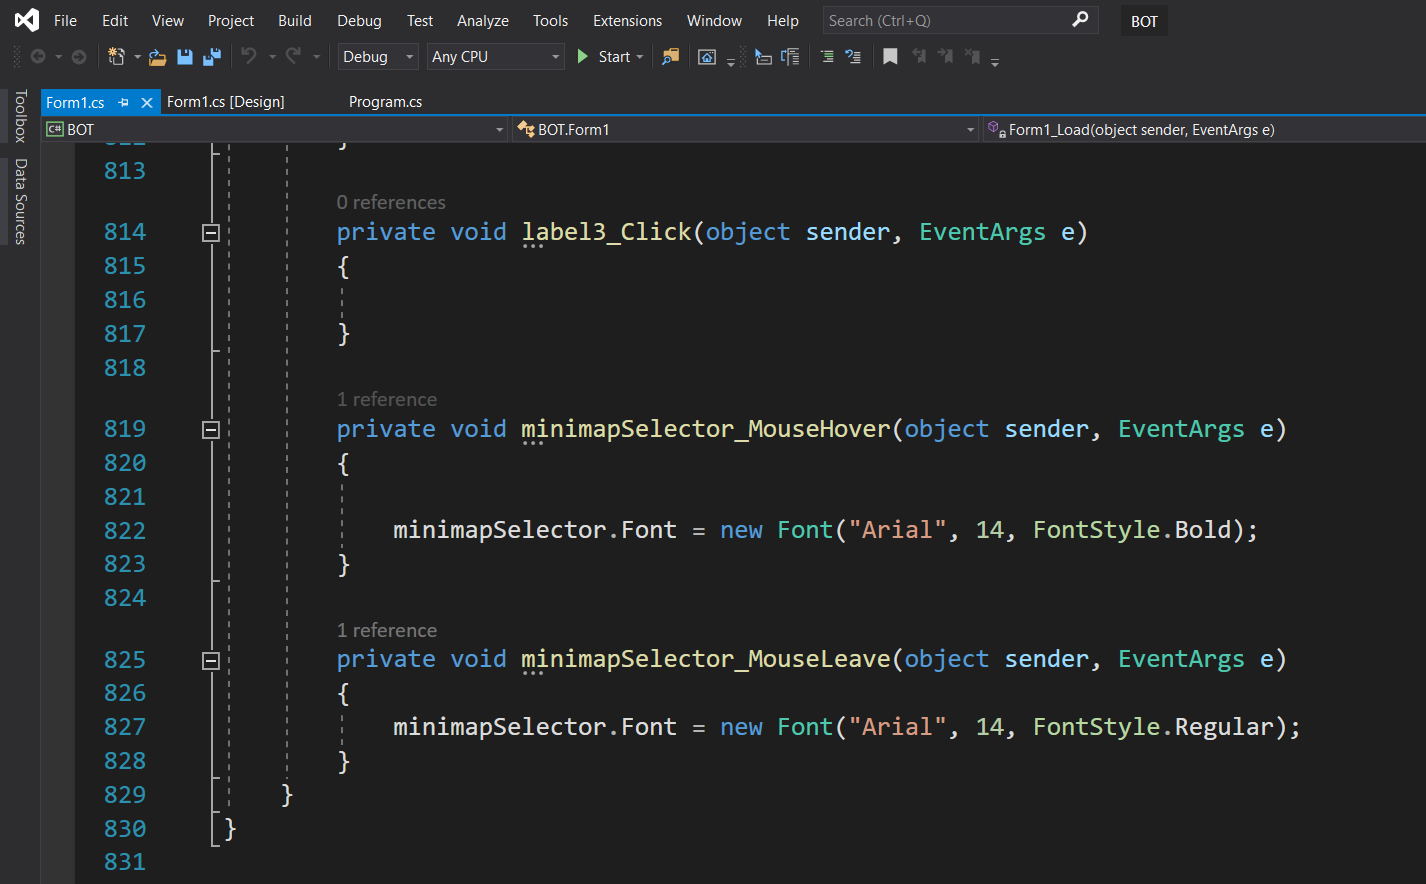Open the Edit menu
The height and width of the screenshot is (884, 1426).
(115, 20)
